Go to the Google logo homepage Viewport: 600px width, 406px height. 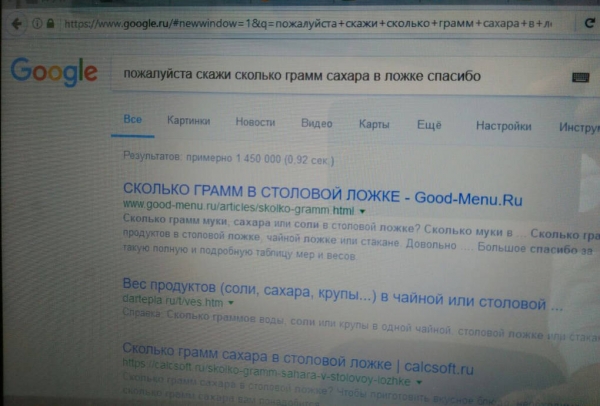(54, 72)
